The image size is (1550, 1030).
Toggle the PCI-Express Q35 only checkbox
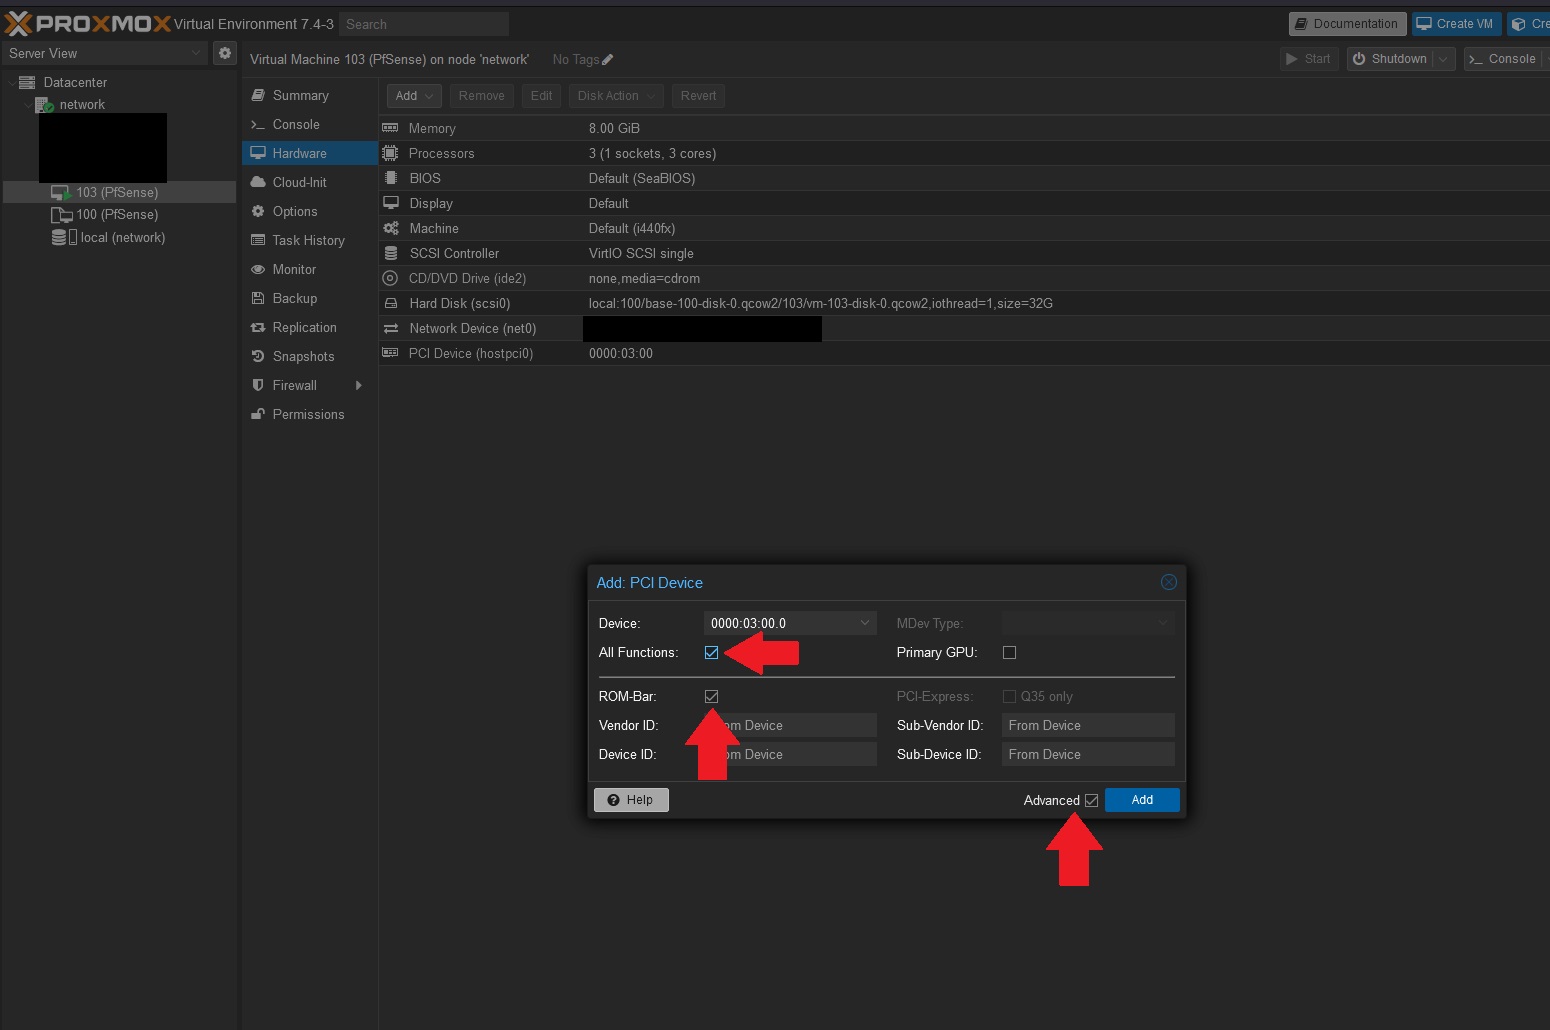(x=1009, y=696)
